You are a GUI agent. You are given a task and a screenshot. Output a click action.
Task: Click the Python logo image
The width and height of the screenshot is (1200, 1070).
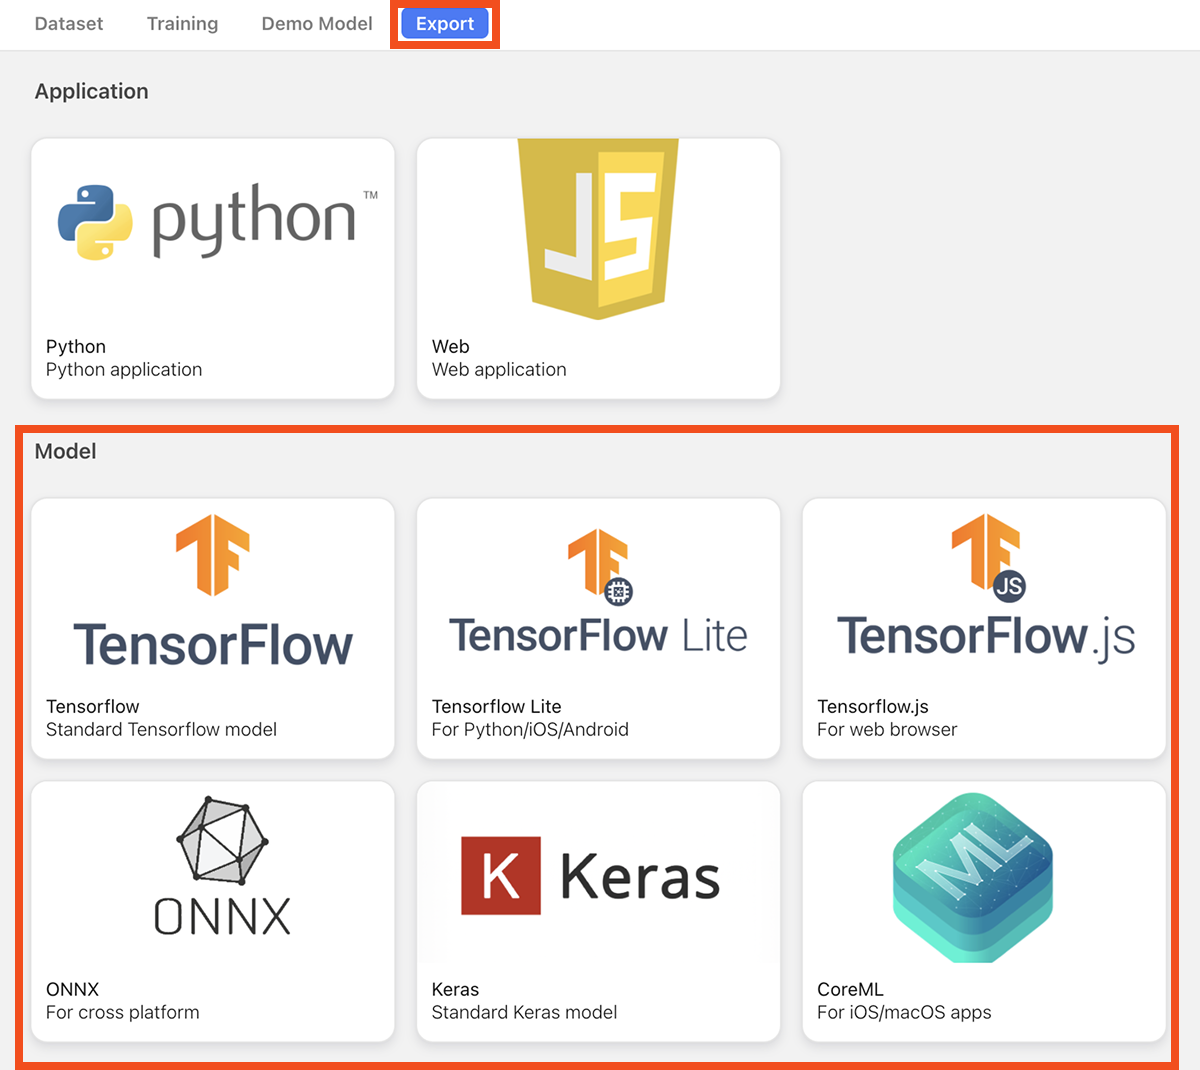coord(218,221)
